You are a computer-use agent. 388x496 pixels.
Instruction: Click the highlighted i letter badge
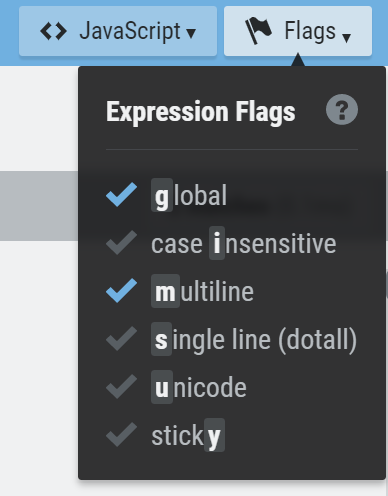(x=217, y=243)
